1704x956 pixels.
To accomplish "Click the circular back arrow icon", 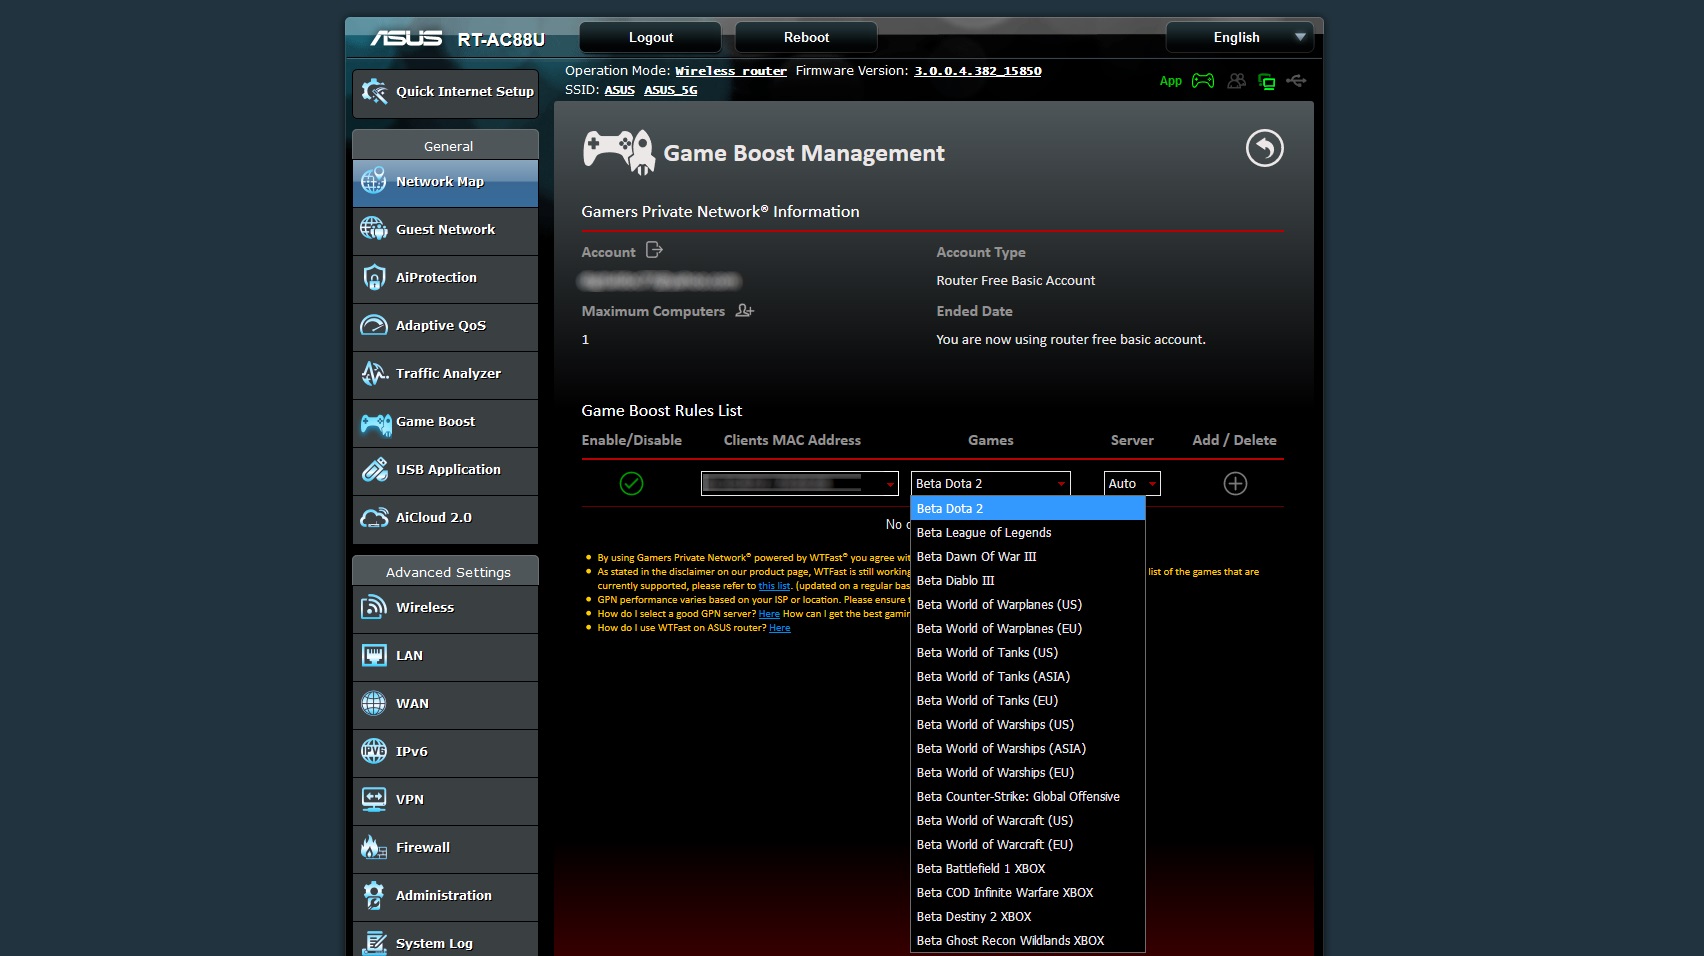I will click(x=1265, y=149).
